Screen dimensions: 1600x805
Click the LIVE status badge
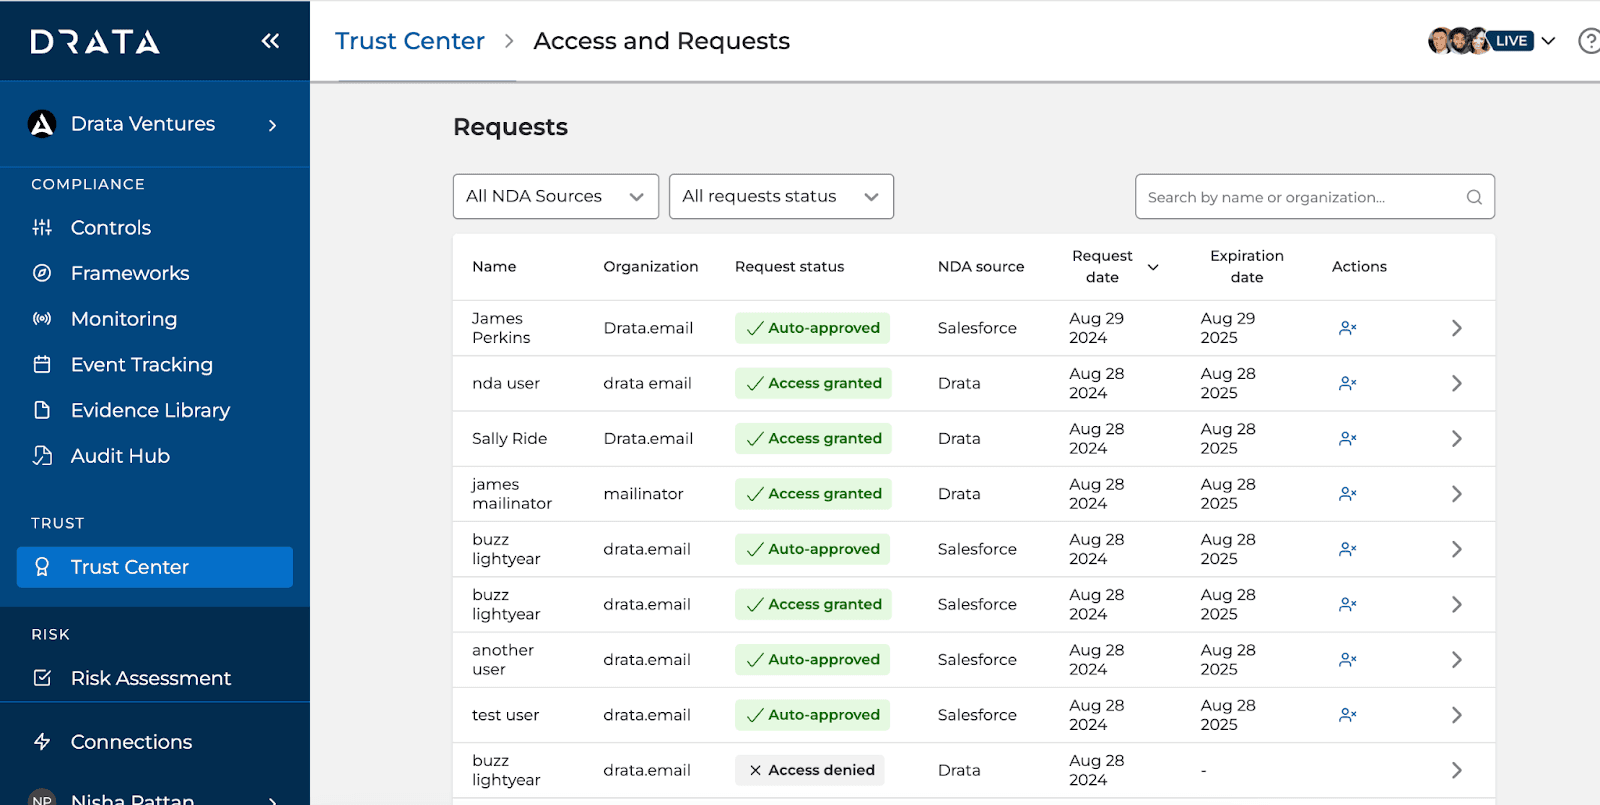click(x=1511, y=41)
